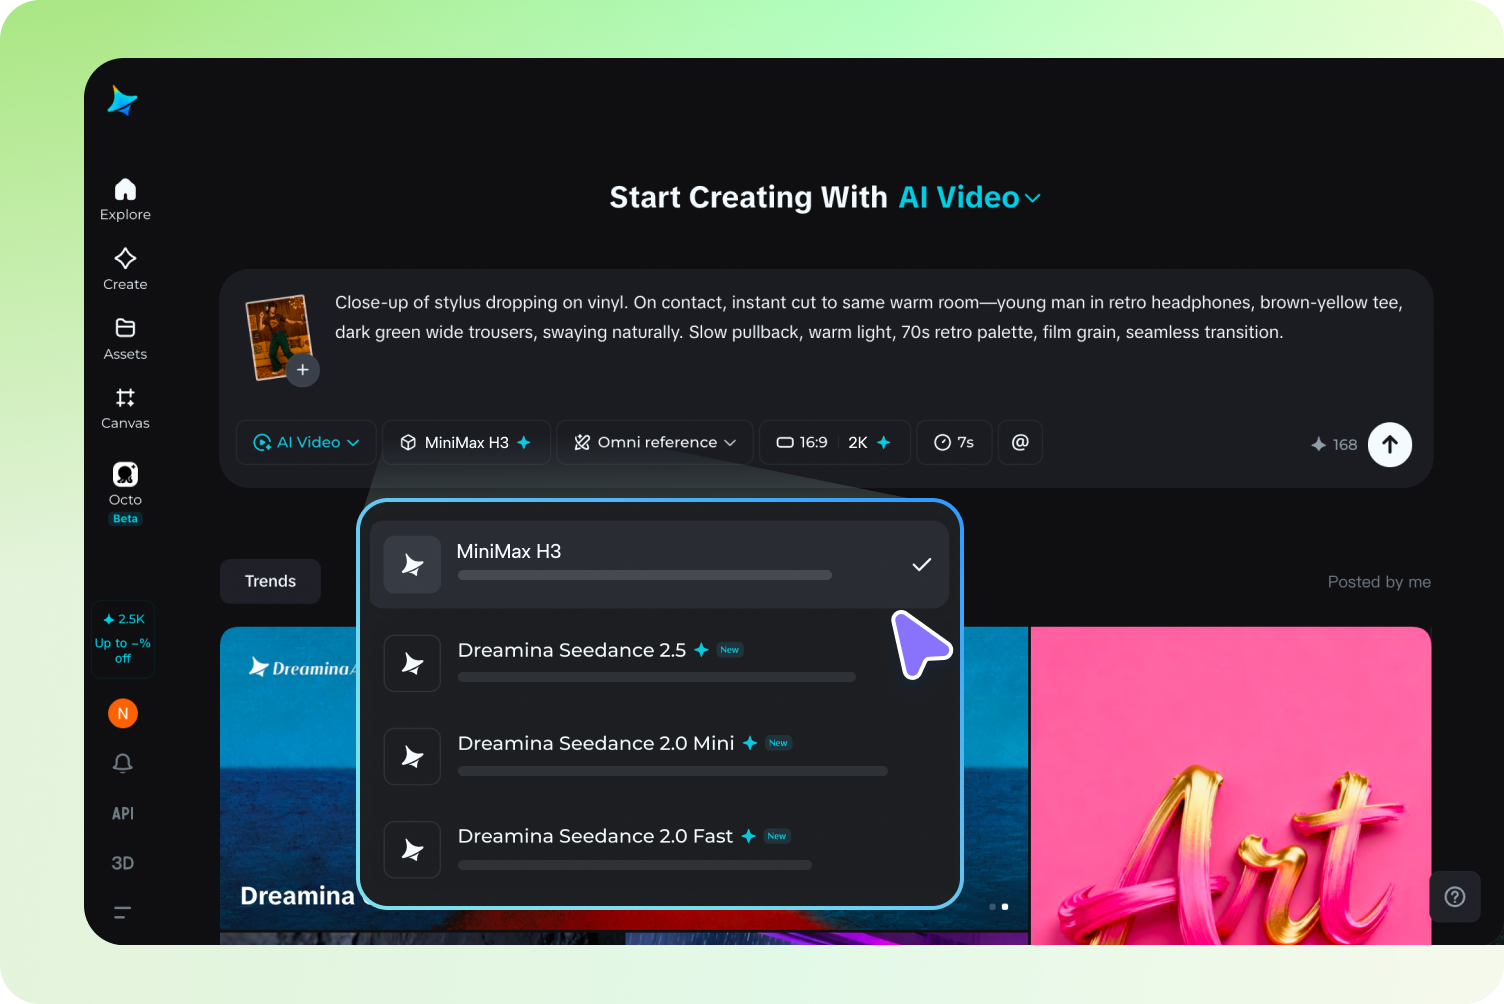Select Dreamina Seedance 2.5 model
The width and height of the screenshot is (1504, 1004).
click(x=659, y=663)
